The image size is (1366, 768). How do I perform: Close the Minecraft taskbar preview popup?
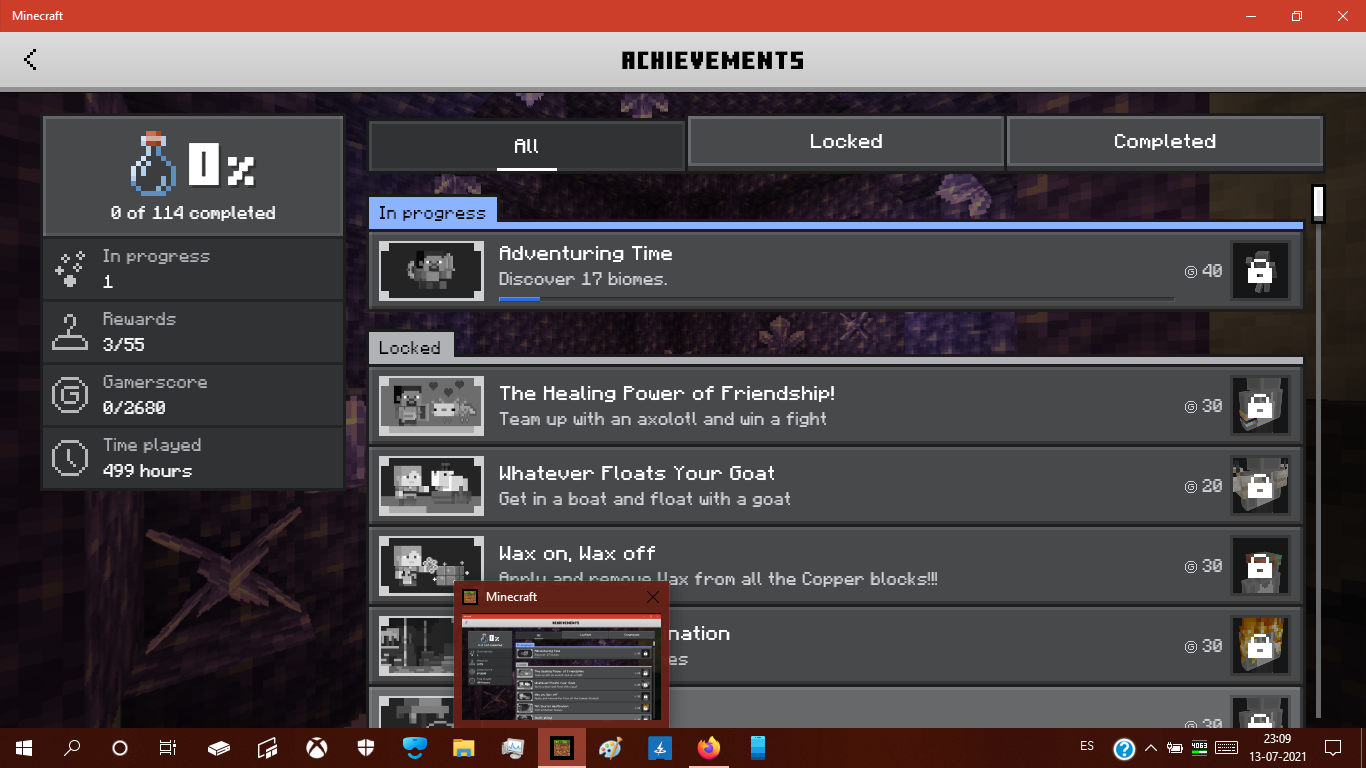click(653, 597)
